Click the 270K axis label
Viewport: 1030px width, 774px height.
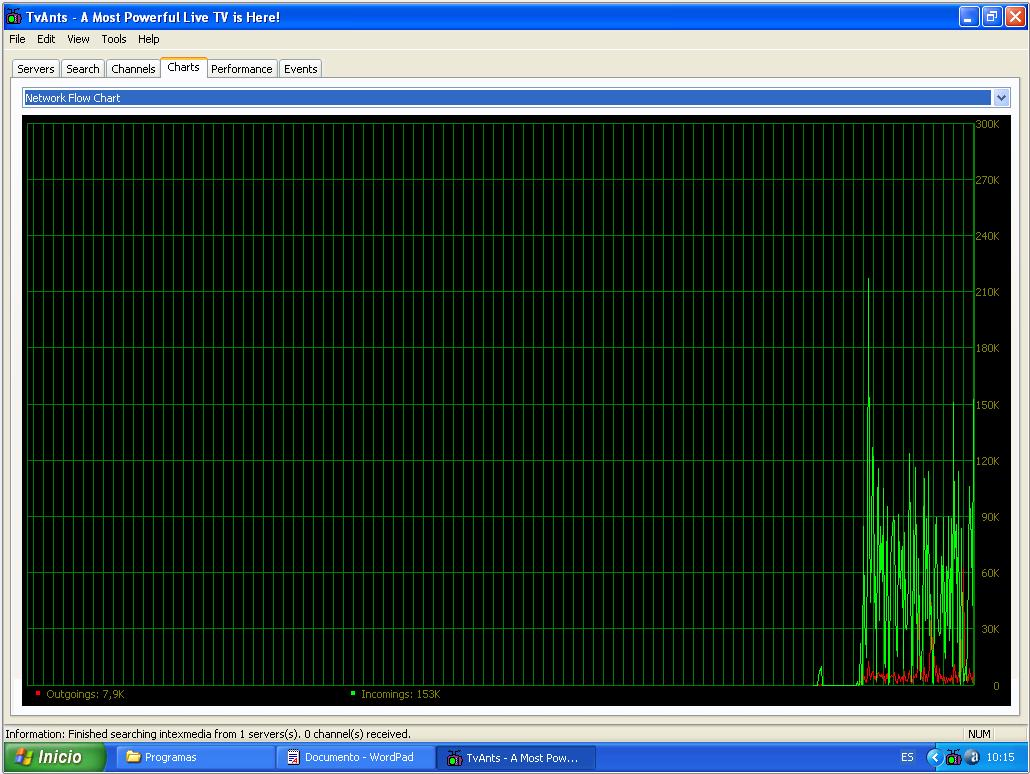[x=987, y=180]
